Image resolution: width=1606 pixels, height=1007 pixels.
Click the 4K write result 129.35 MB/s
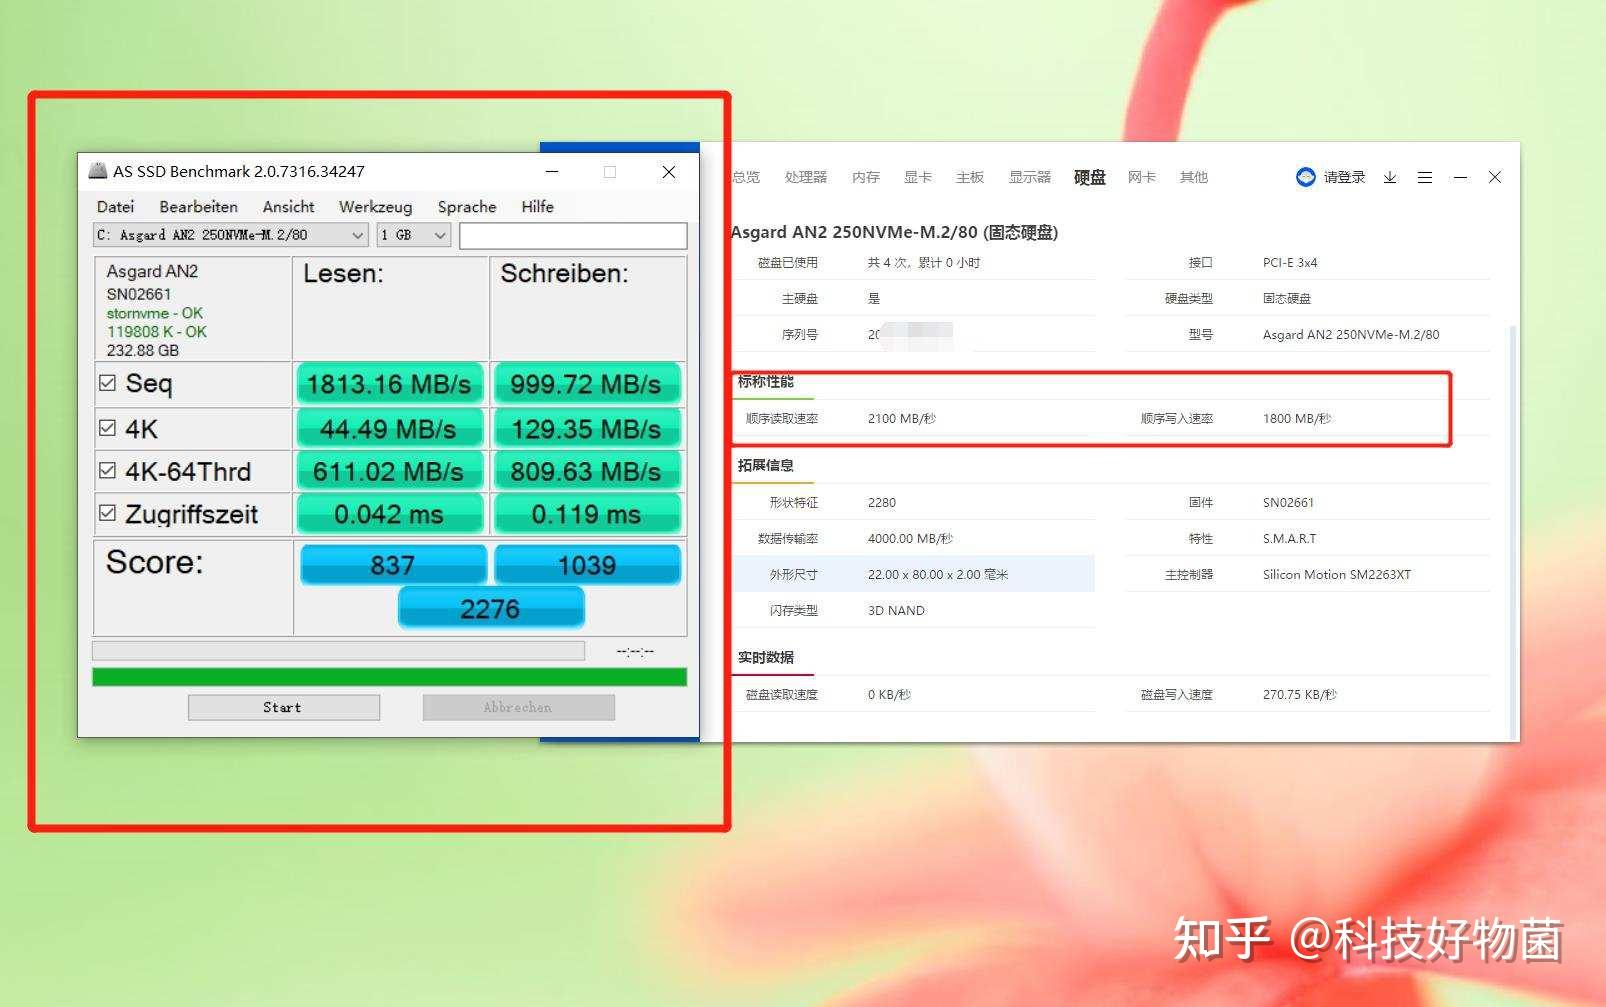[586, 429]
